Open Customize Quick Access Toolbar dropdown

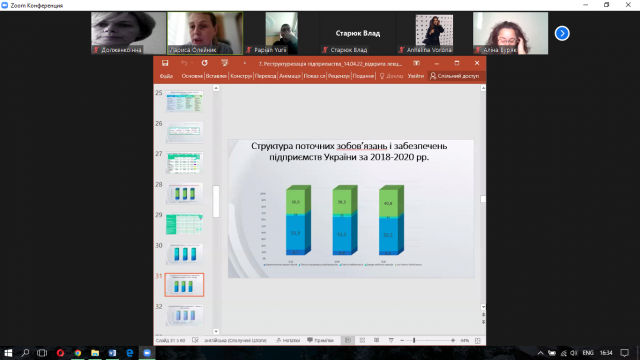244,63
